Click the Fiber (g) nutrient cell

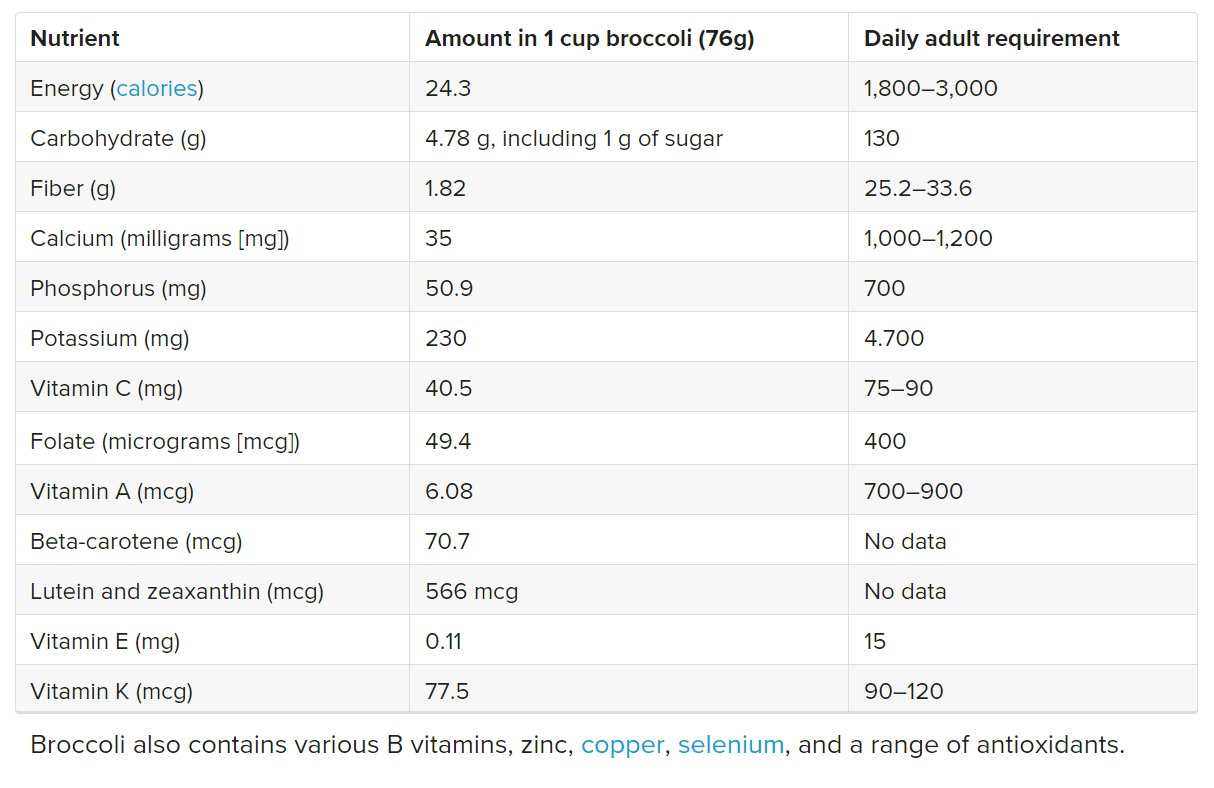[x=73, y=188]
